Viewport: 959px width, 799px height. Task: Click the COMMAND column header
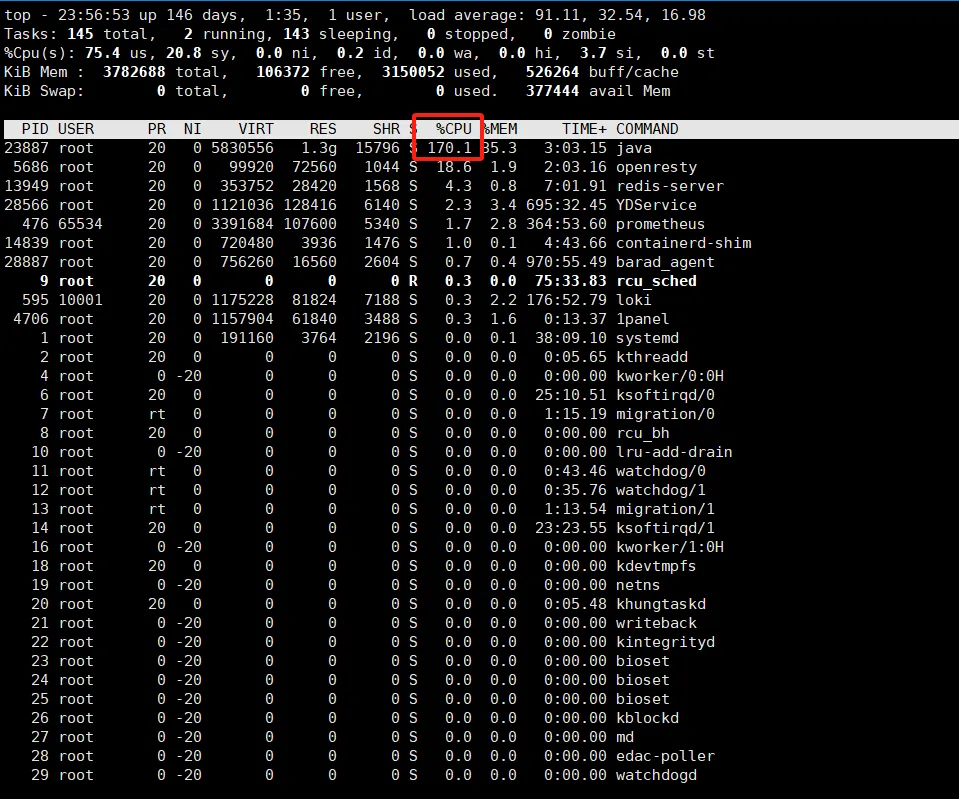pos(647,129)
